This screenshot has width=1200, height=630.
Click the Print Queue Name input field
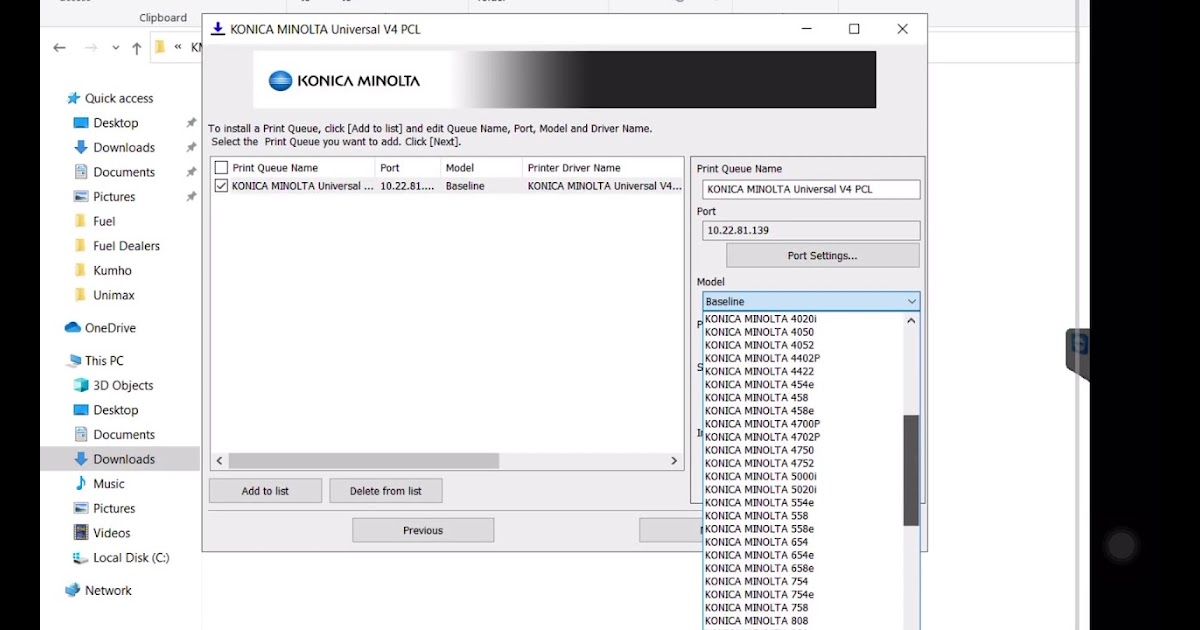click(x=811, y=189)
